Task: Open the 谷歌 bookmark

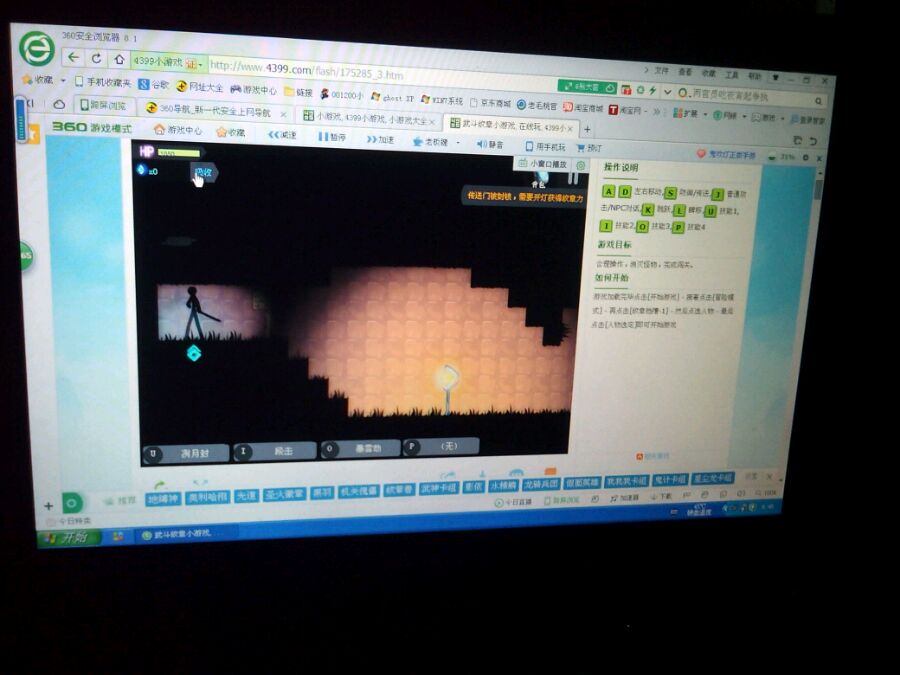Action: [154, 84]
